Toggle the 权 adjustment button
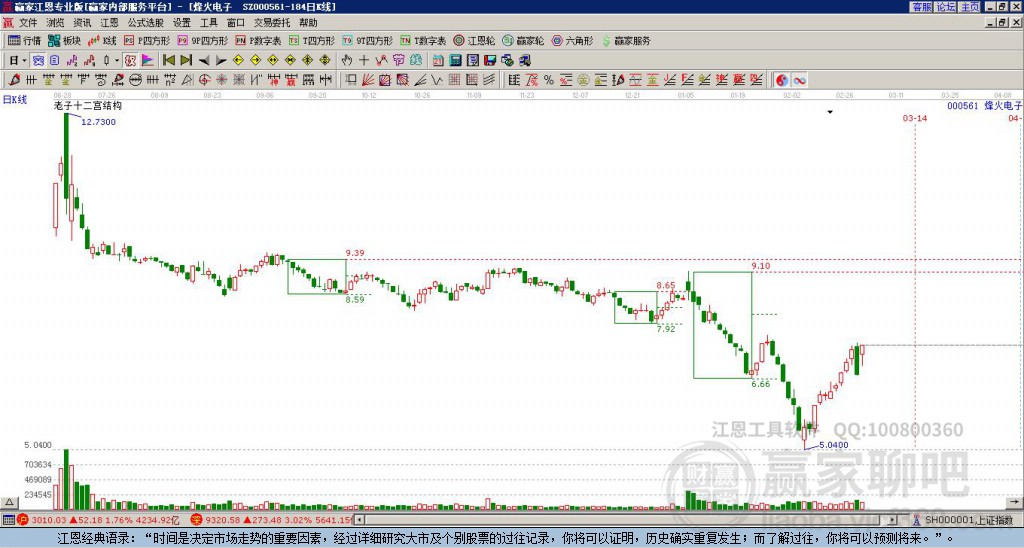1024x548 pixels. (130, 61)
